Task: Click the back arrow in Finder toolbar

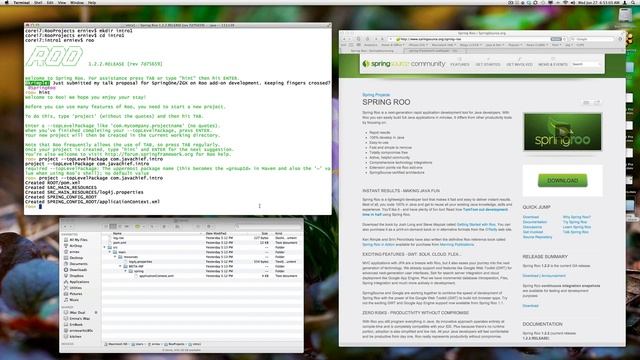Action: tap(65, 227)
